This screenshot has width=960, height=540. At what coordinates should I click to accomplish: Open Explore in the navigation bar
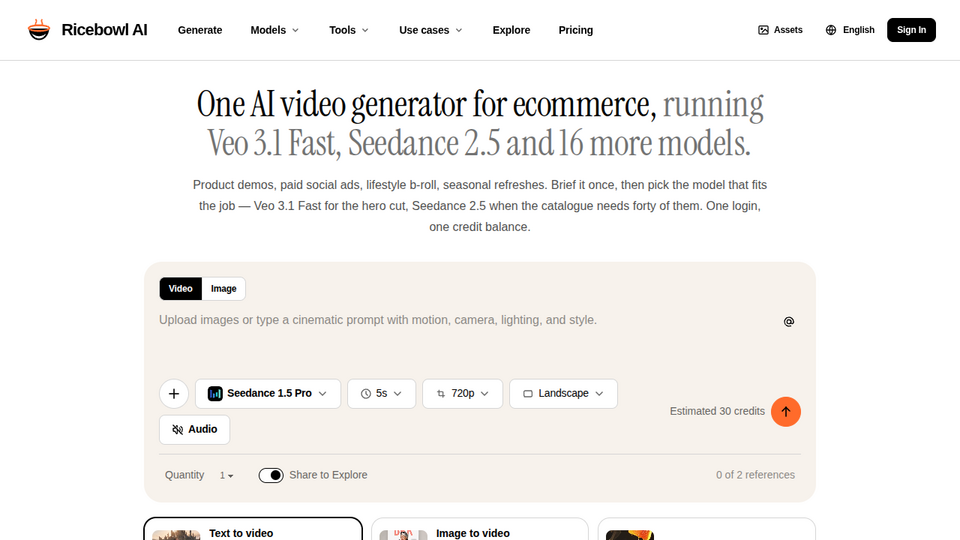pyautogui.click(x=511, y=30)
